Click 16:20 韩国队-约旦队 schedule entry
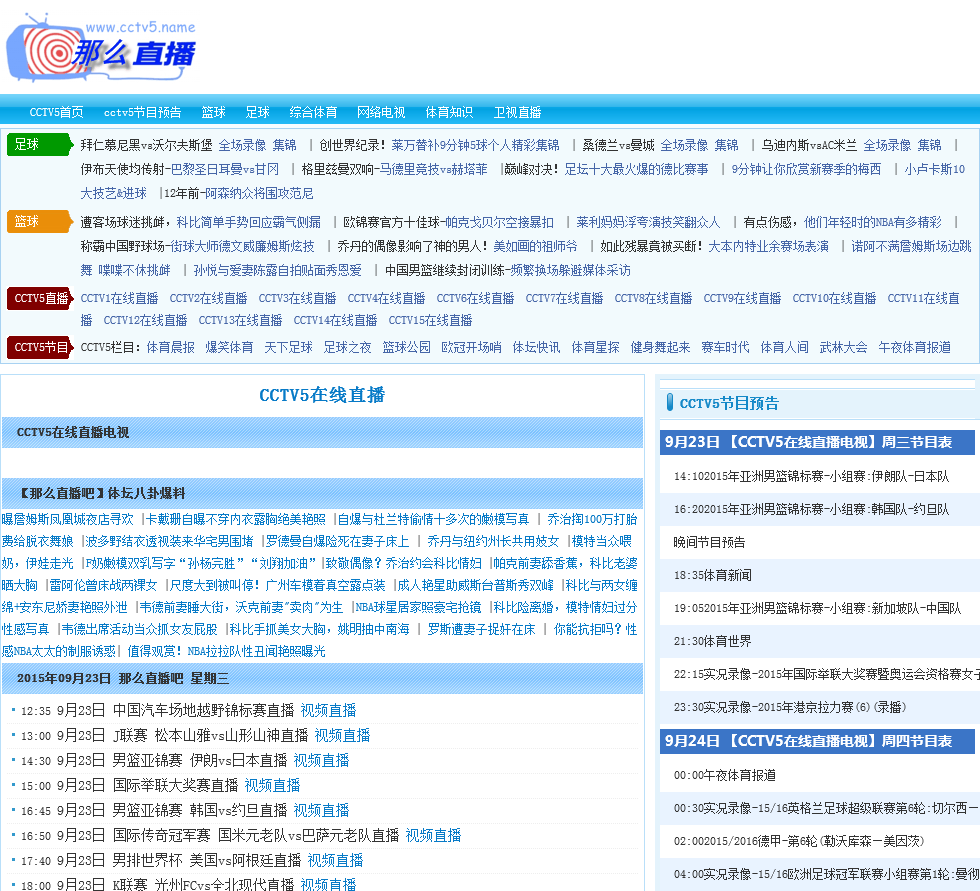This screenshot has height=891, width=980. click(x=811, y=510)
